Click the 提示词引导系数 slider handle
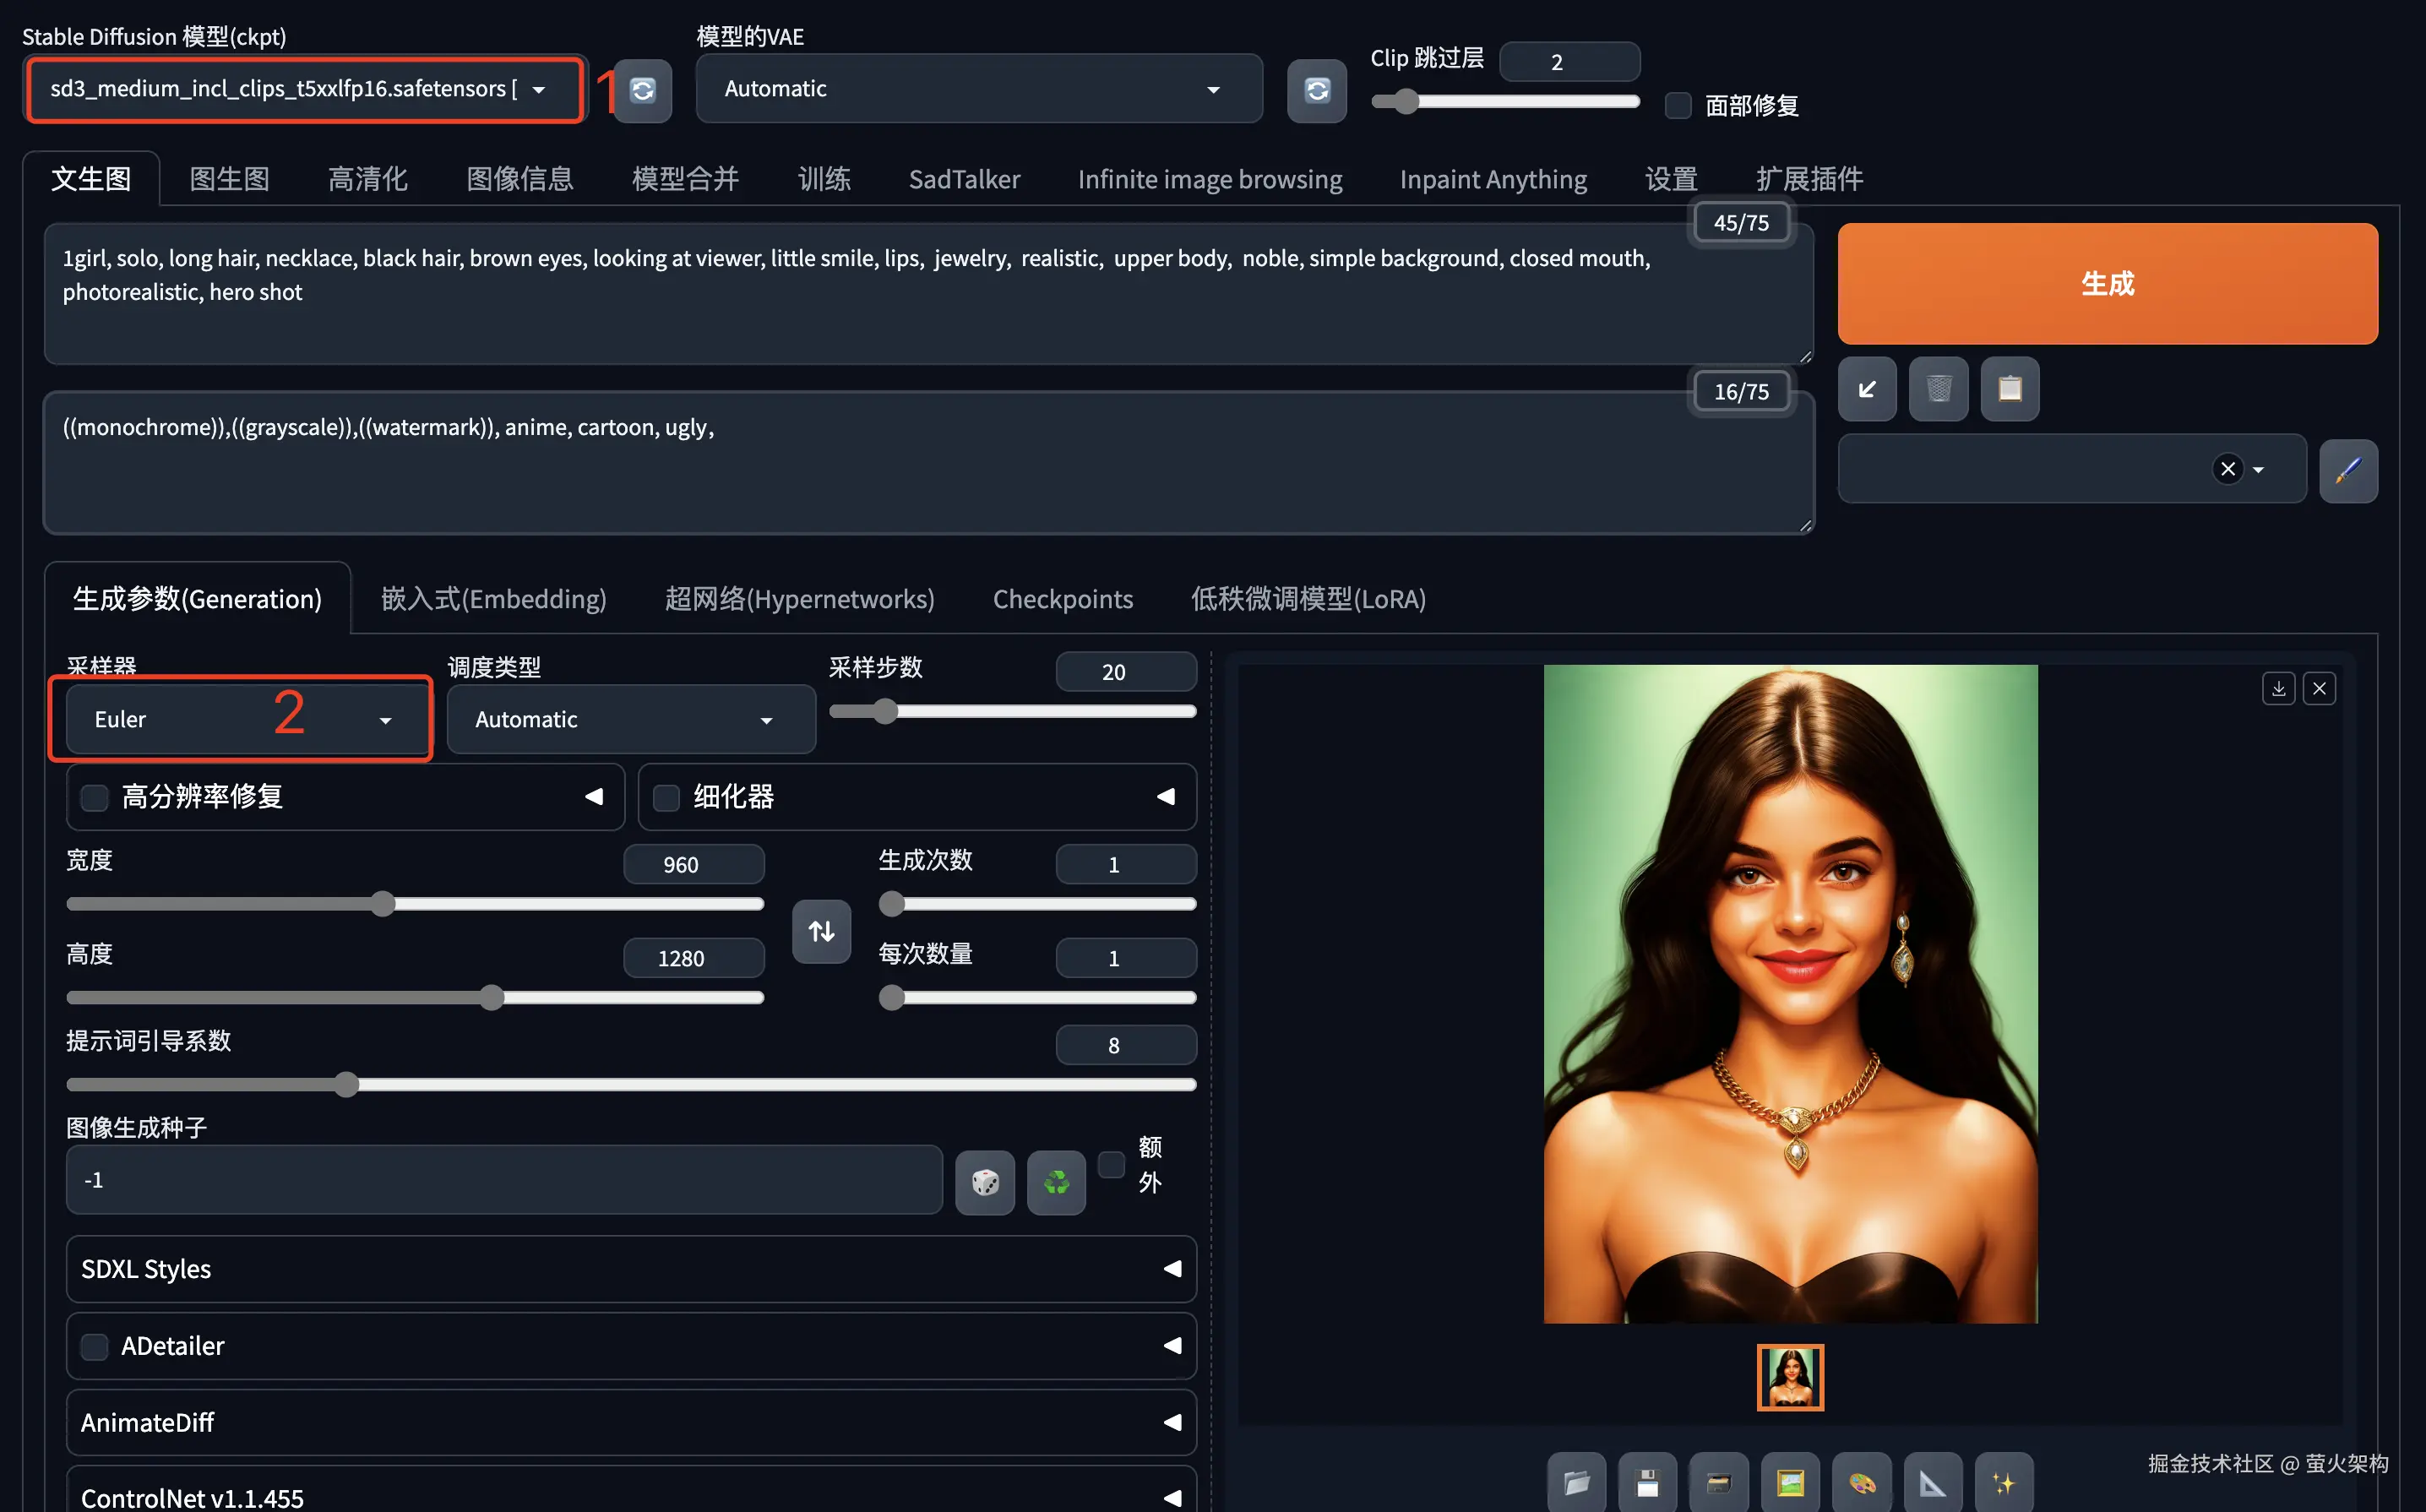The height and width of the screenshot is (1512, 2426). pos(346,1084)
